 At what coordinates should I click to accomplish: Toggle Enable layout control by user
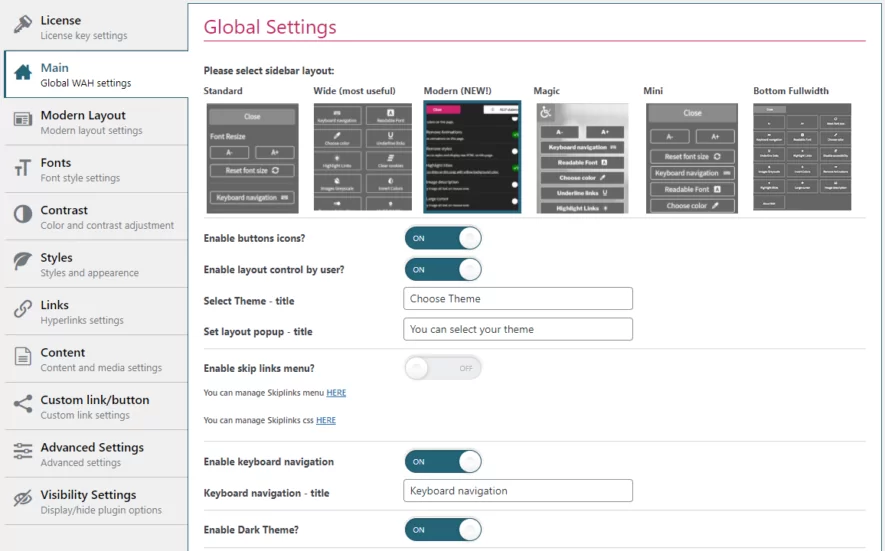tap(443, 269)
